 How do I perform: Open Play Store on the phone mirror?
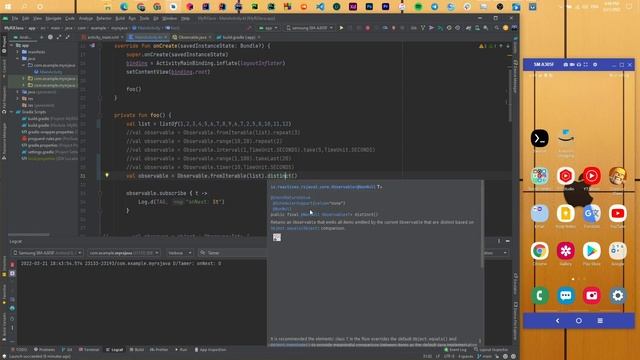pos(591,251)
